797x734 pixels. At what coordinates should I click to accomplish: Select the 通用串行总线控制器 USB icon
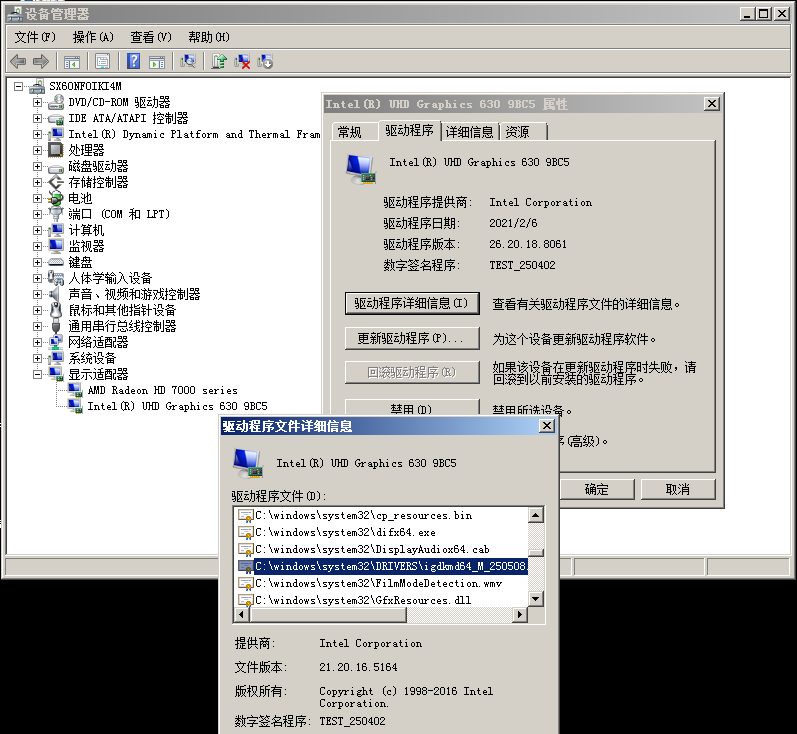(56, 326)
